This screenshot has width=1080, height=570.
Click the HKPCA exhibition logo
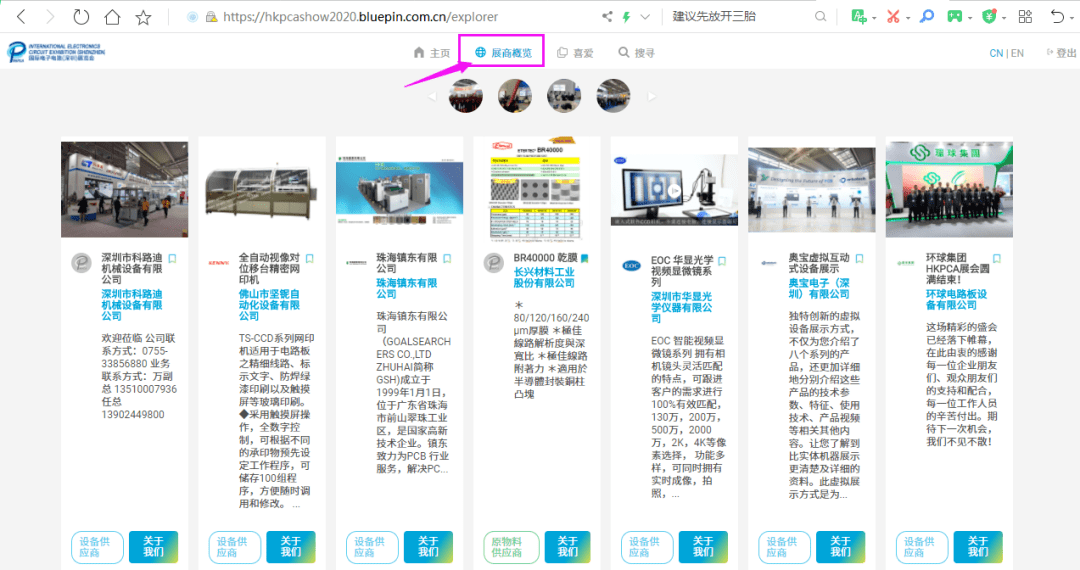click(x=56, y=52)
